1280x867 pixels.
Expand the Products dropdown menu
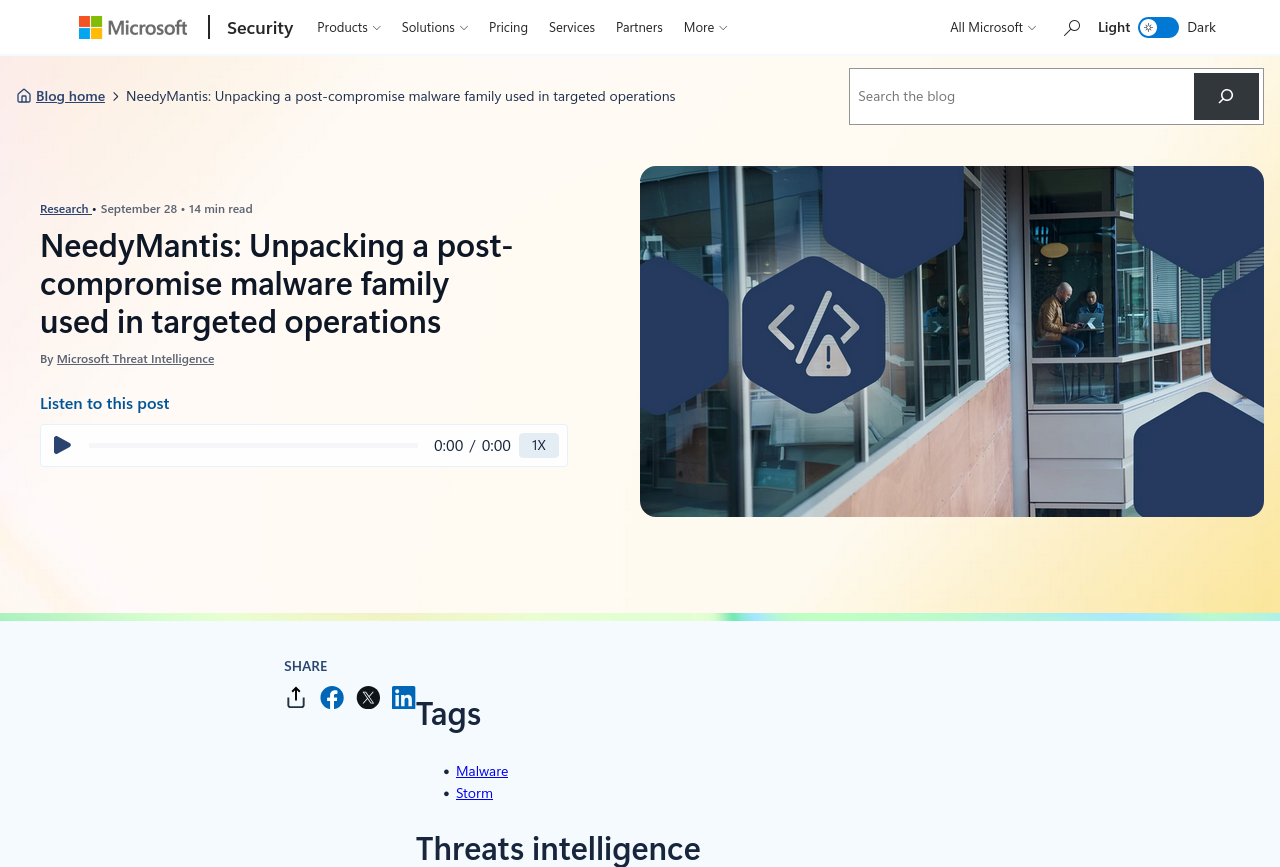click(349, 27)
